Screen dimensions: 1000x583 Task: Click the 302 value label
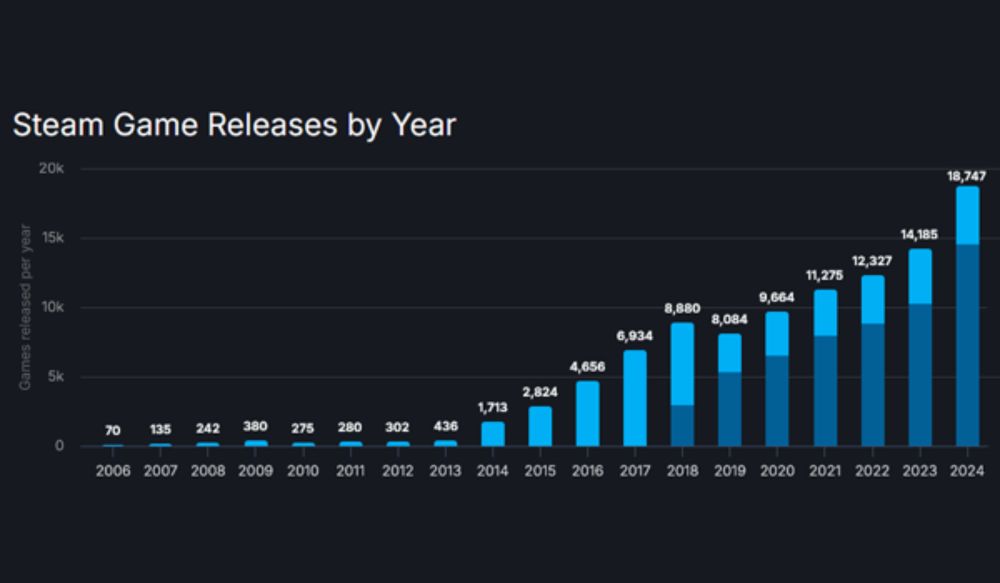(x=397, y=427)
